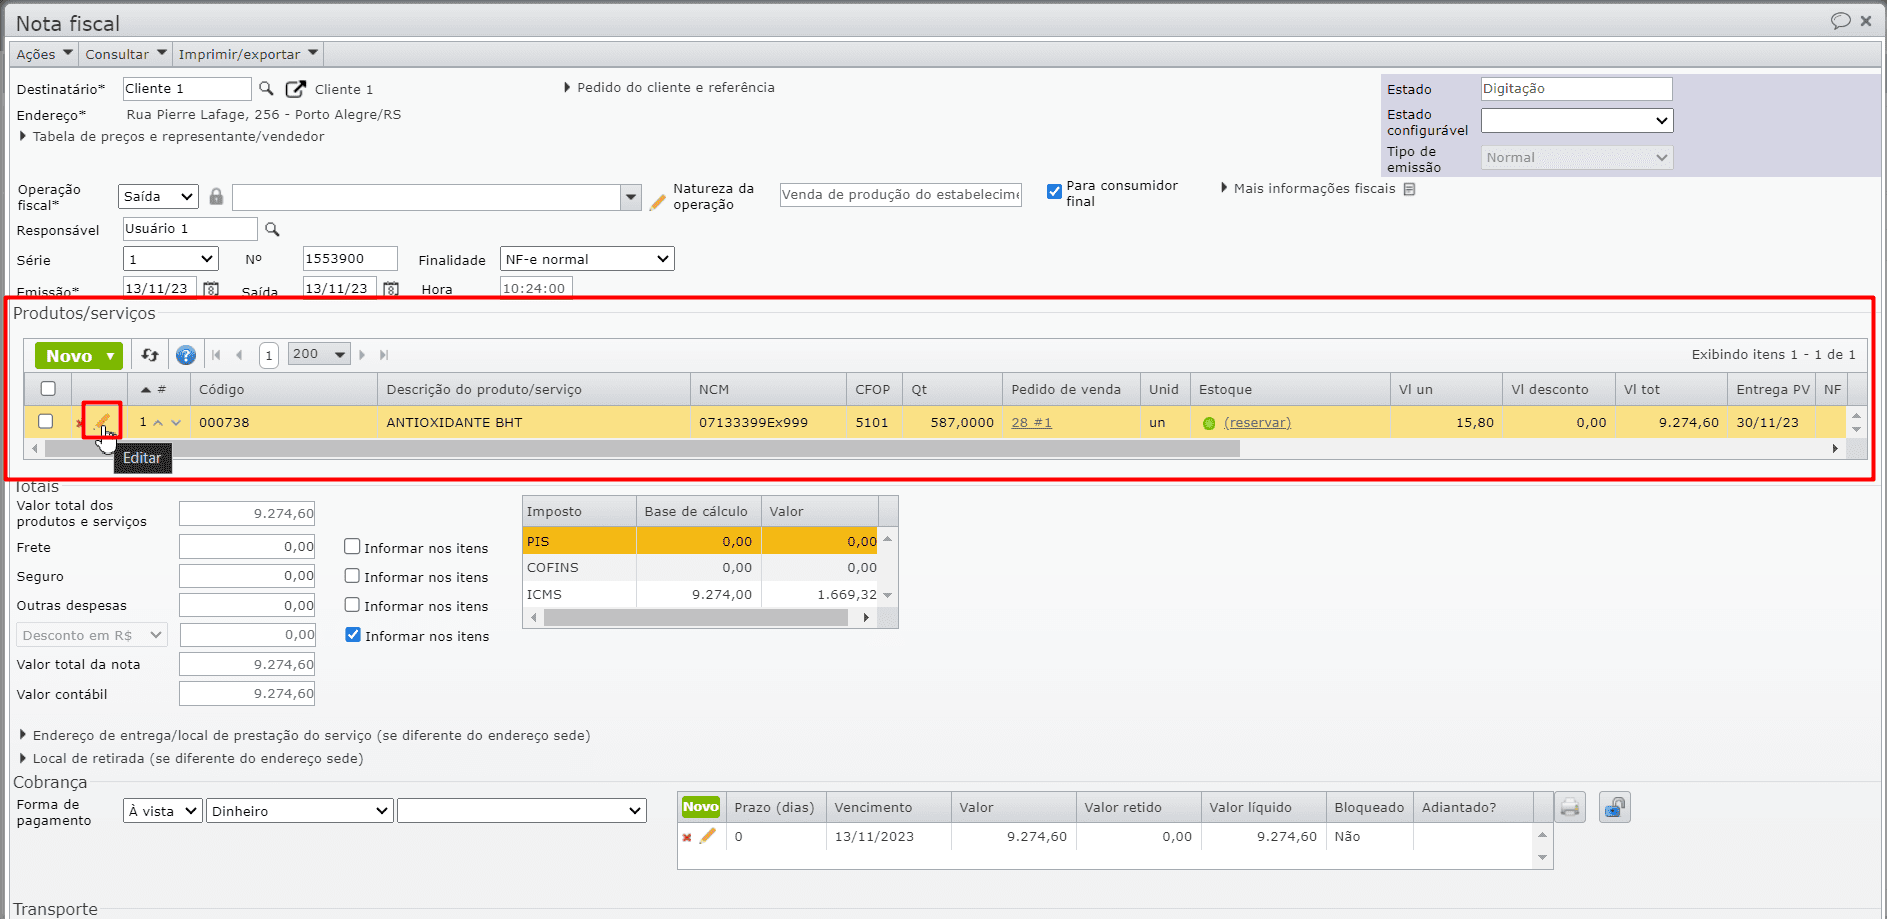This screenshot has width=1887, height=919.
Task: Click the Nº invoice number field
Action: point(350,259)
